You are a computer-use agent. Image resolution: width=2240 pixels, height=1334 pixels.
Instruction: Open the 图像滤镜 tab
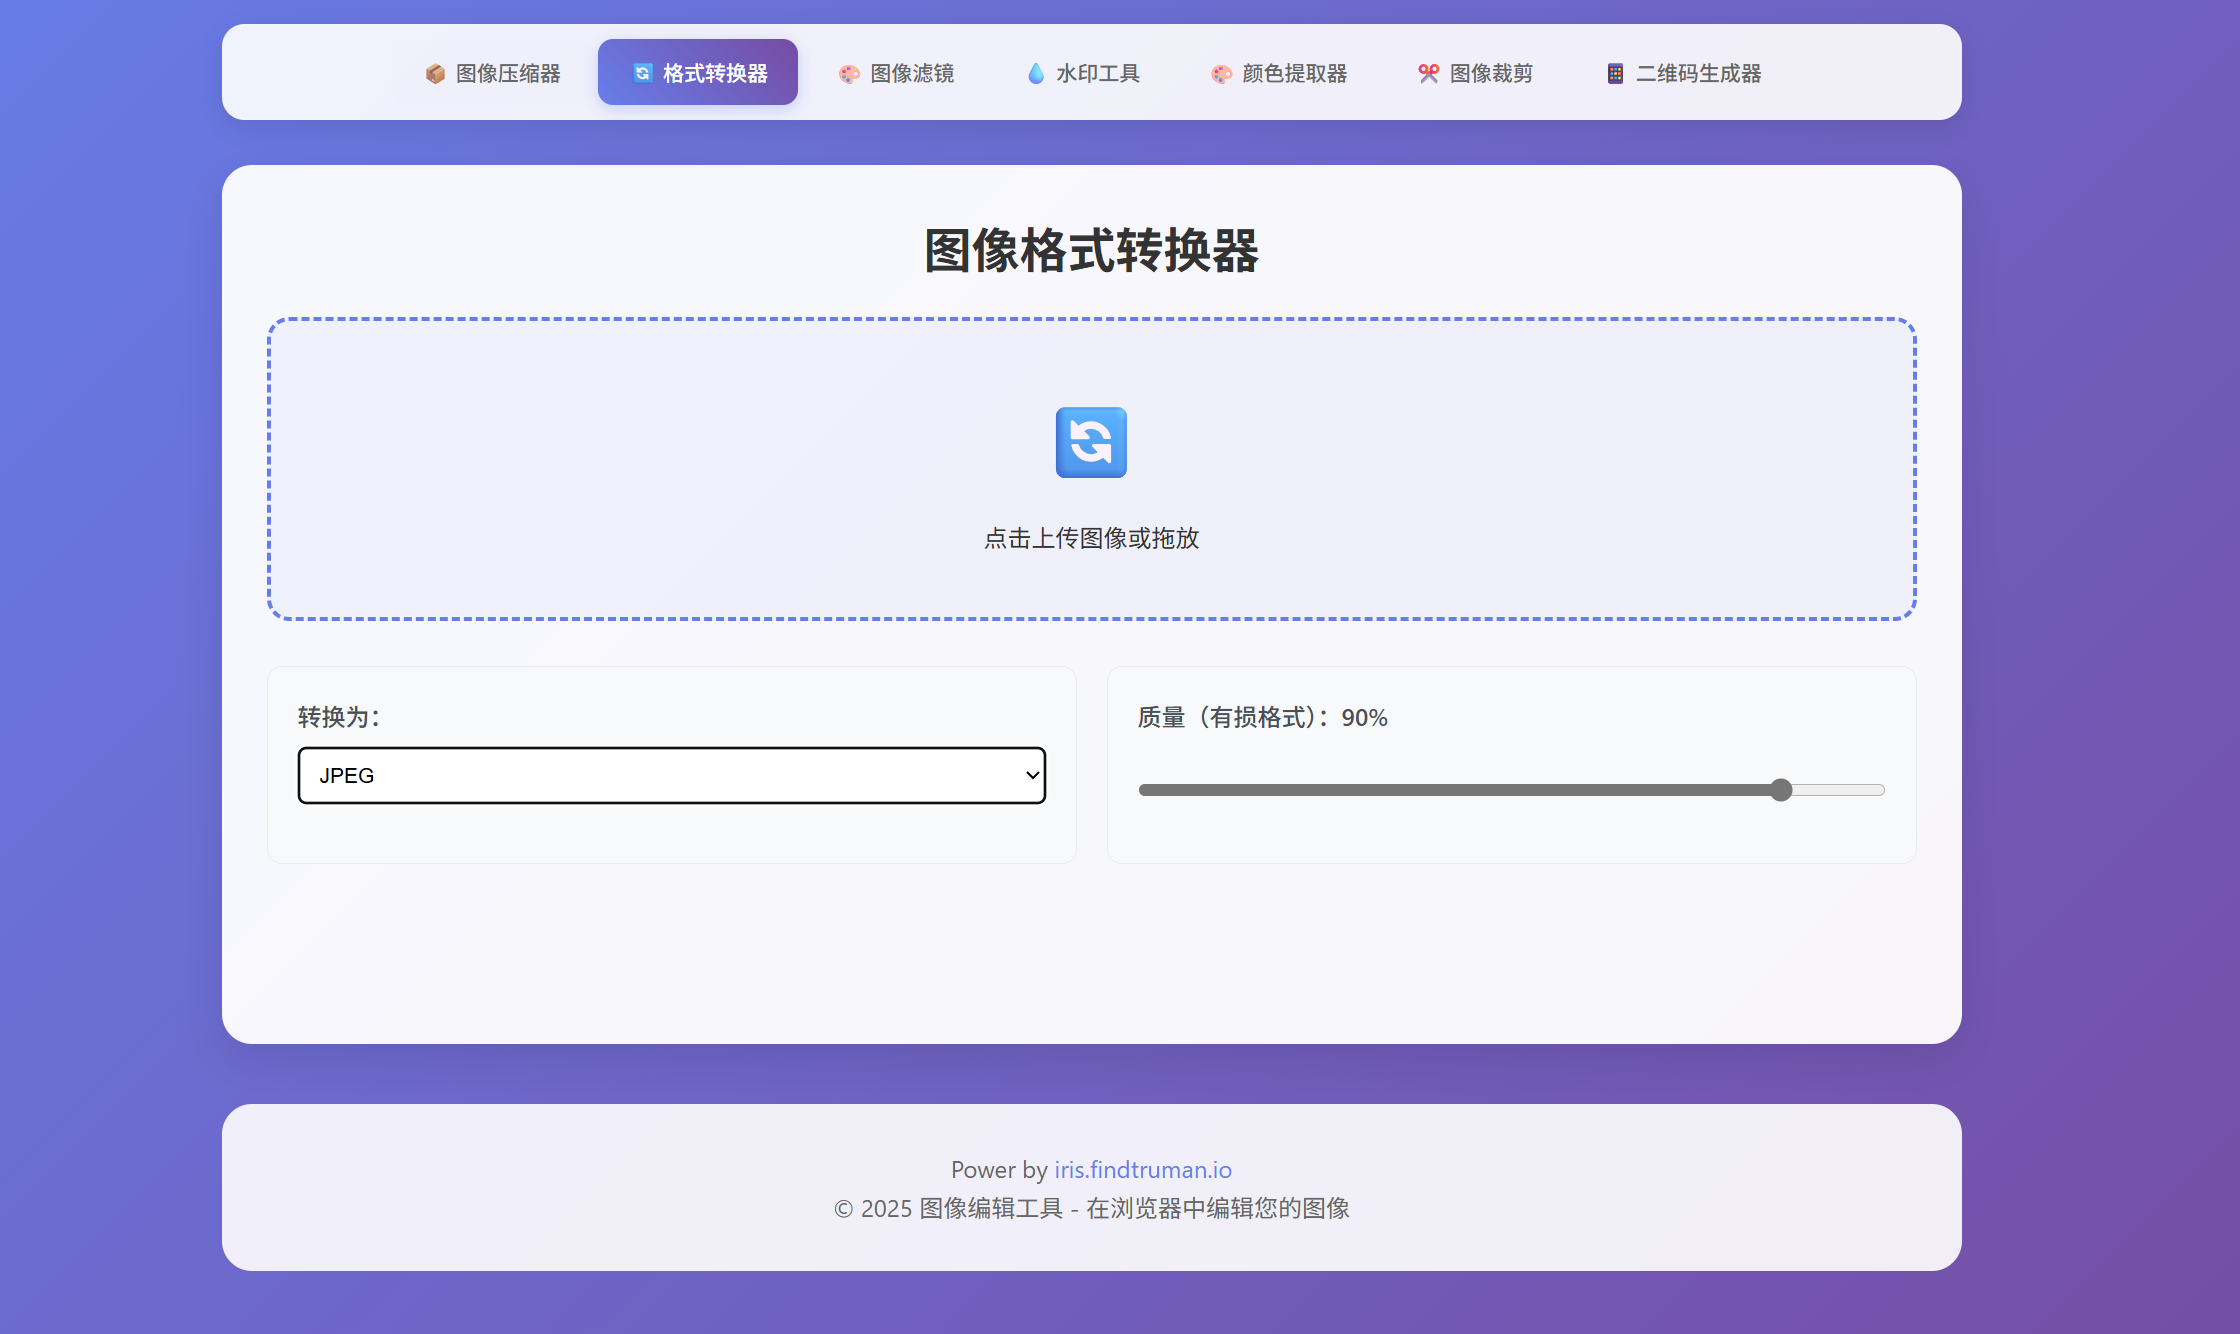pos(912,73)
